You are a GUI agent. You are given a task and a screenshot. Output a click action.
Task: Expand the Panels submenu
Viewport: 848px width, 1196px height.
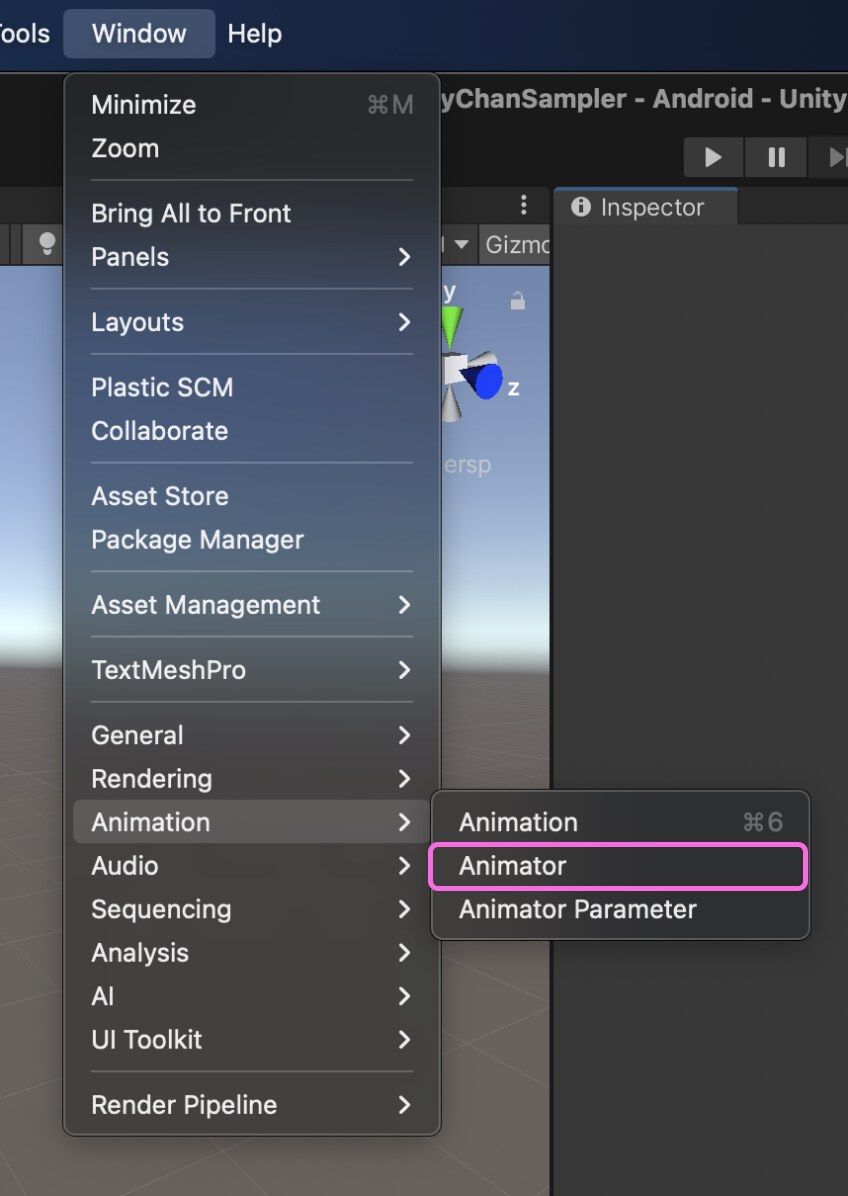251,257
